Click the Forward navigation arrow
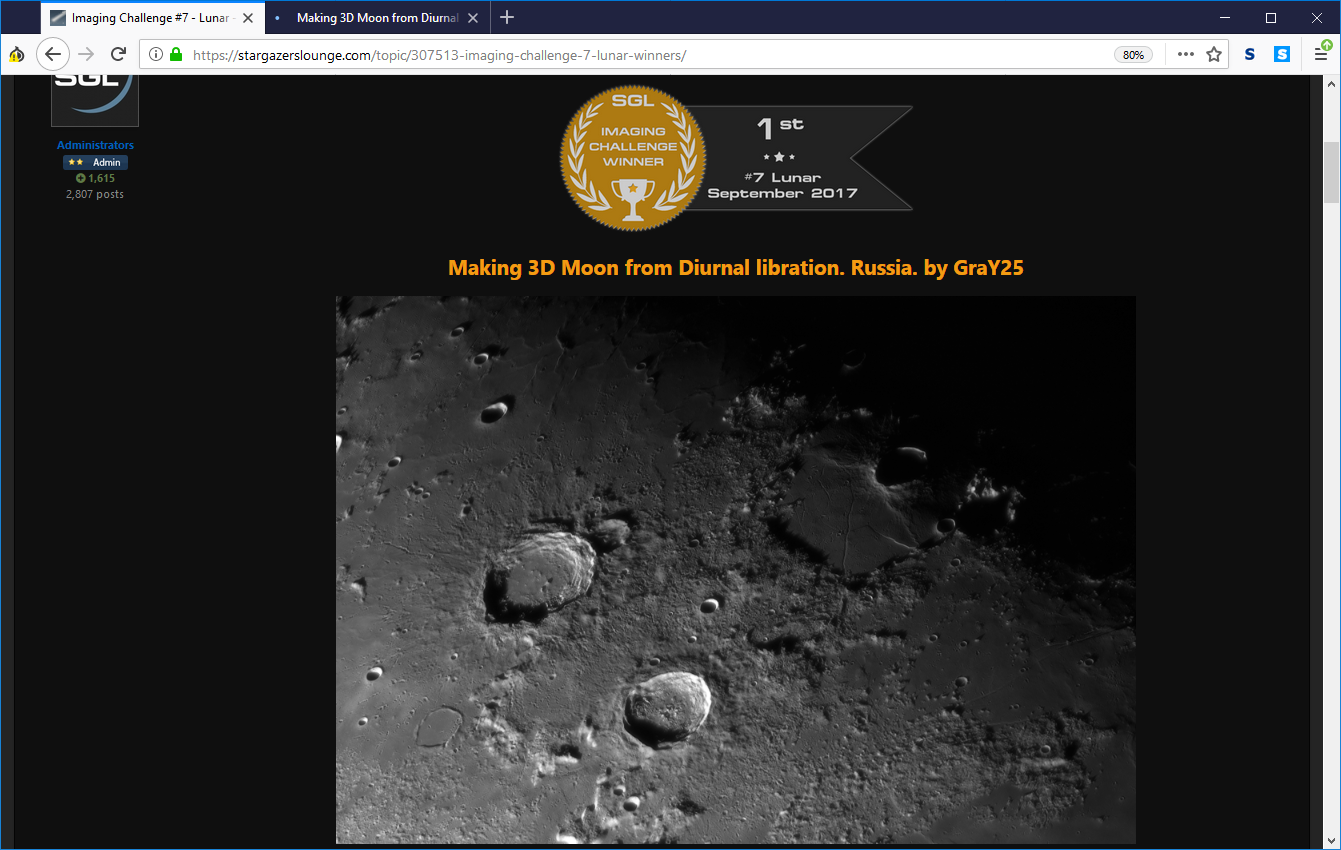This screenshot has width=1341, height=850. click(x=87, y=55)
